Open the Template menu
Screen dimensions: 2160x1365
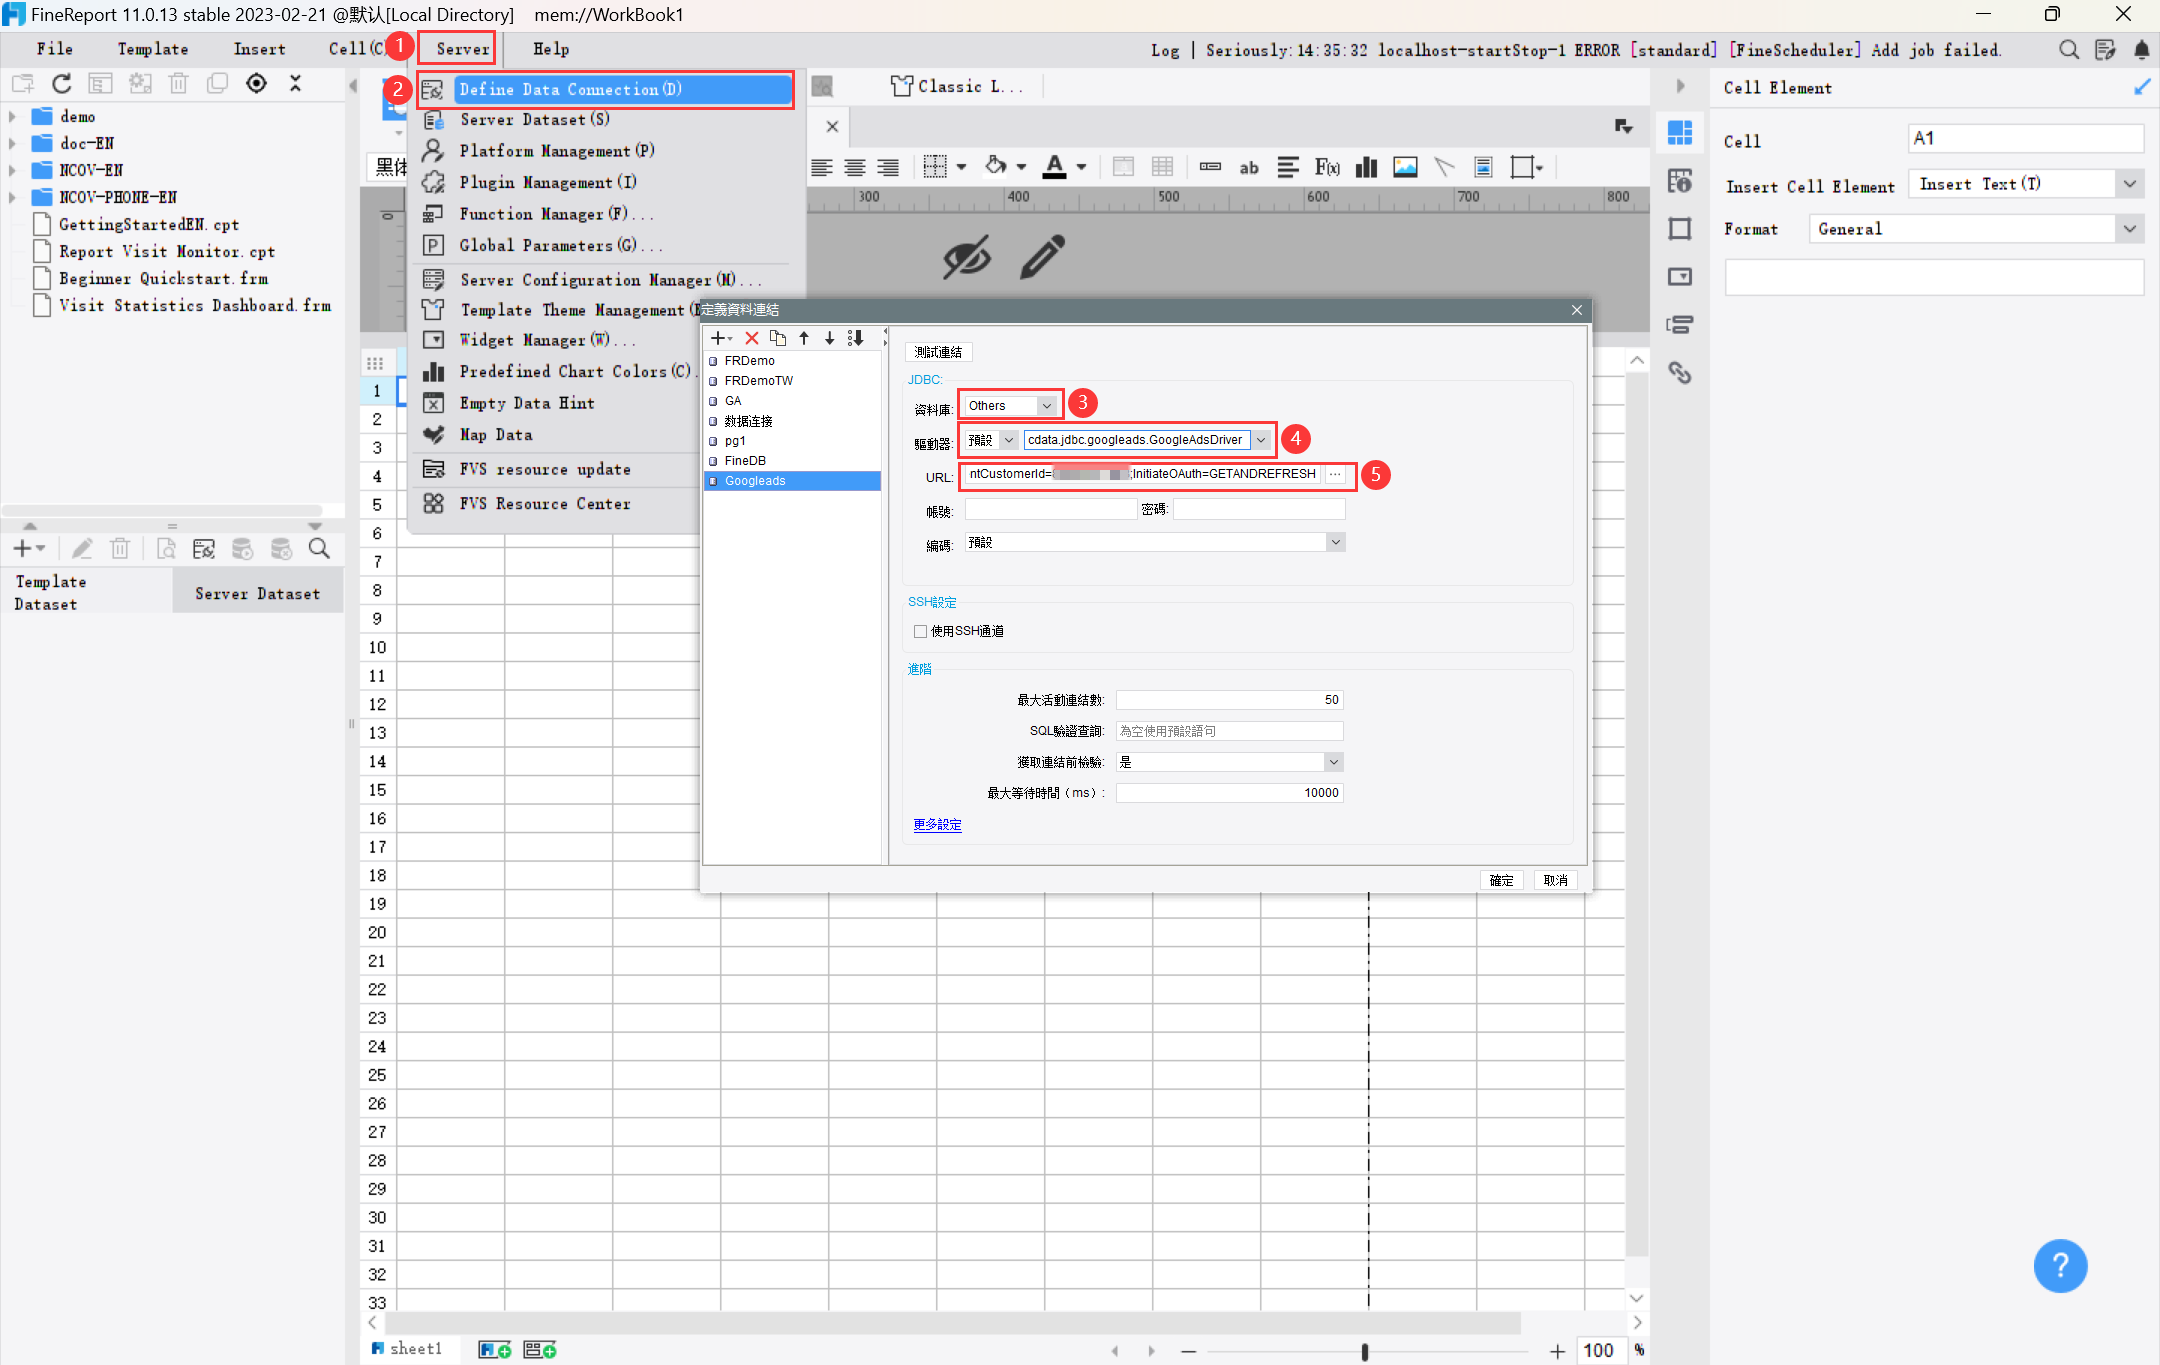152,48
